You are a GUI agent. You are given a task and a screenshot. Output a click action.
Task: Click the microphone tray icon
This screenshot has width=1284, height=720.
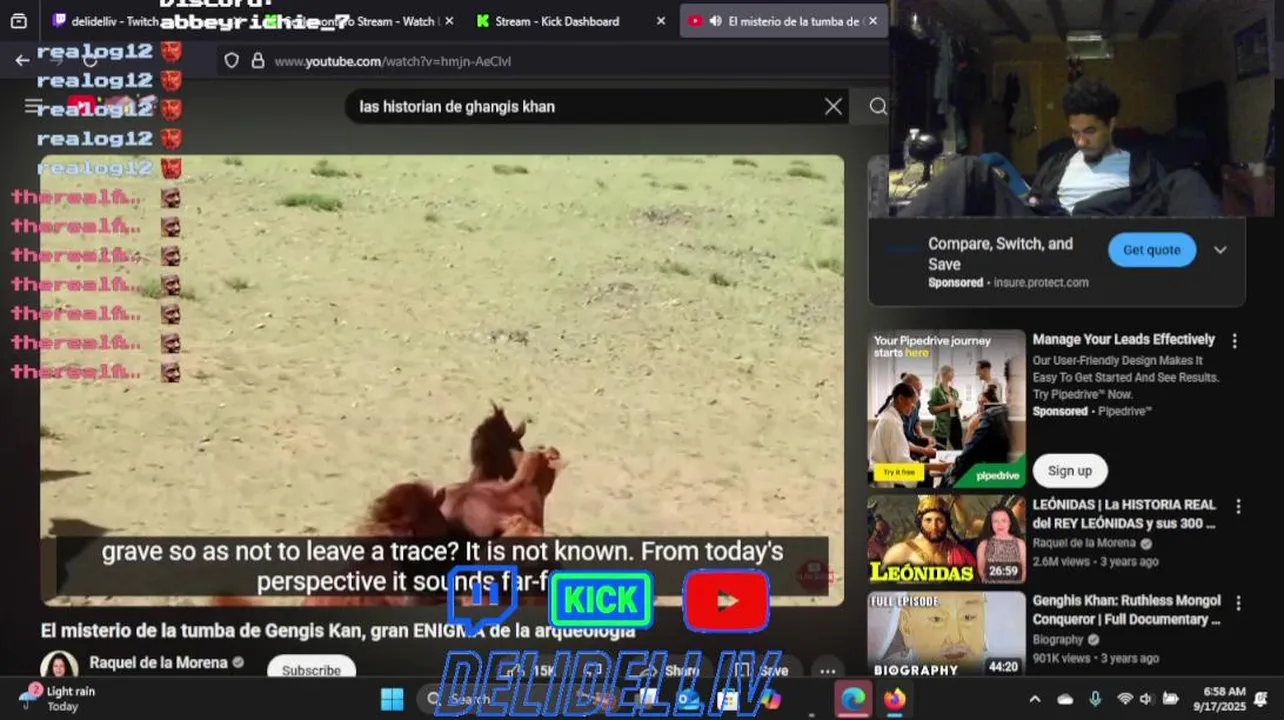[1095, 699]
